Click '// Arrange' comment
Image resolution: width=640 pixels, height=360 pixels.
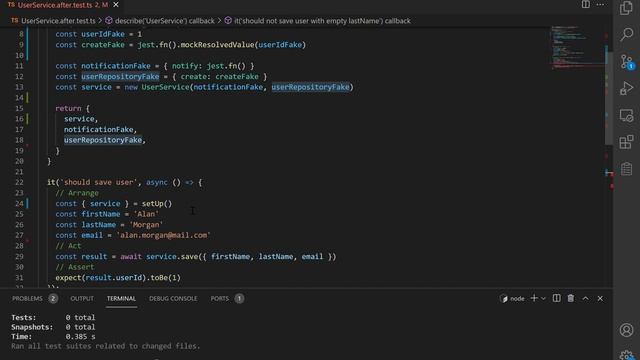[77, 193]
